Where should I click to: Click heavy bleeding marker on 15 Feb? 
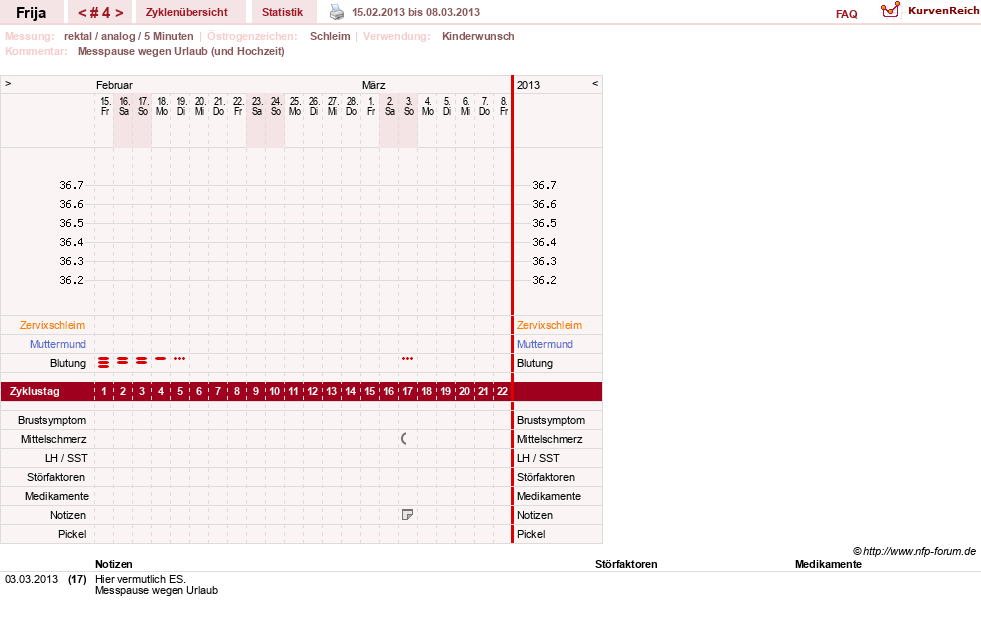tap(103, 362)
